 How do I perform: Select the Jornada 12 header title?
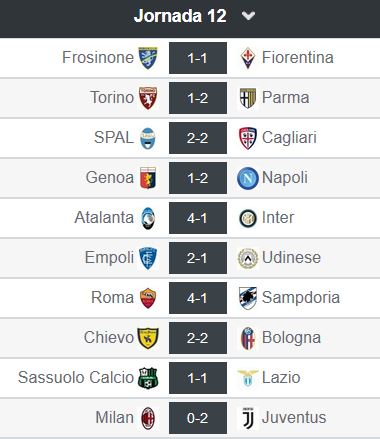[180, 16]
